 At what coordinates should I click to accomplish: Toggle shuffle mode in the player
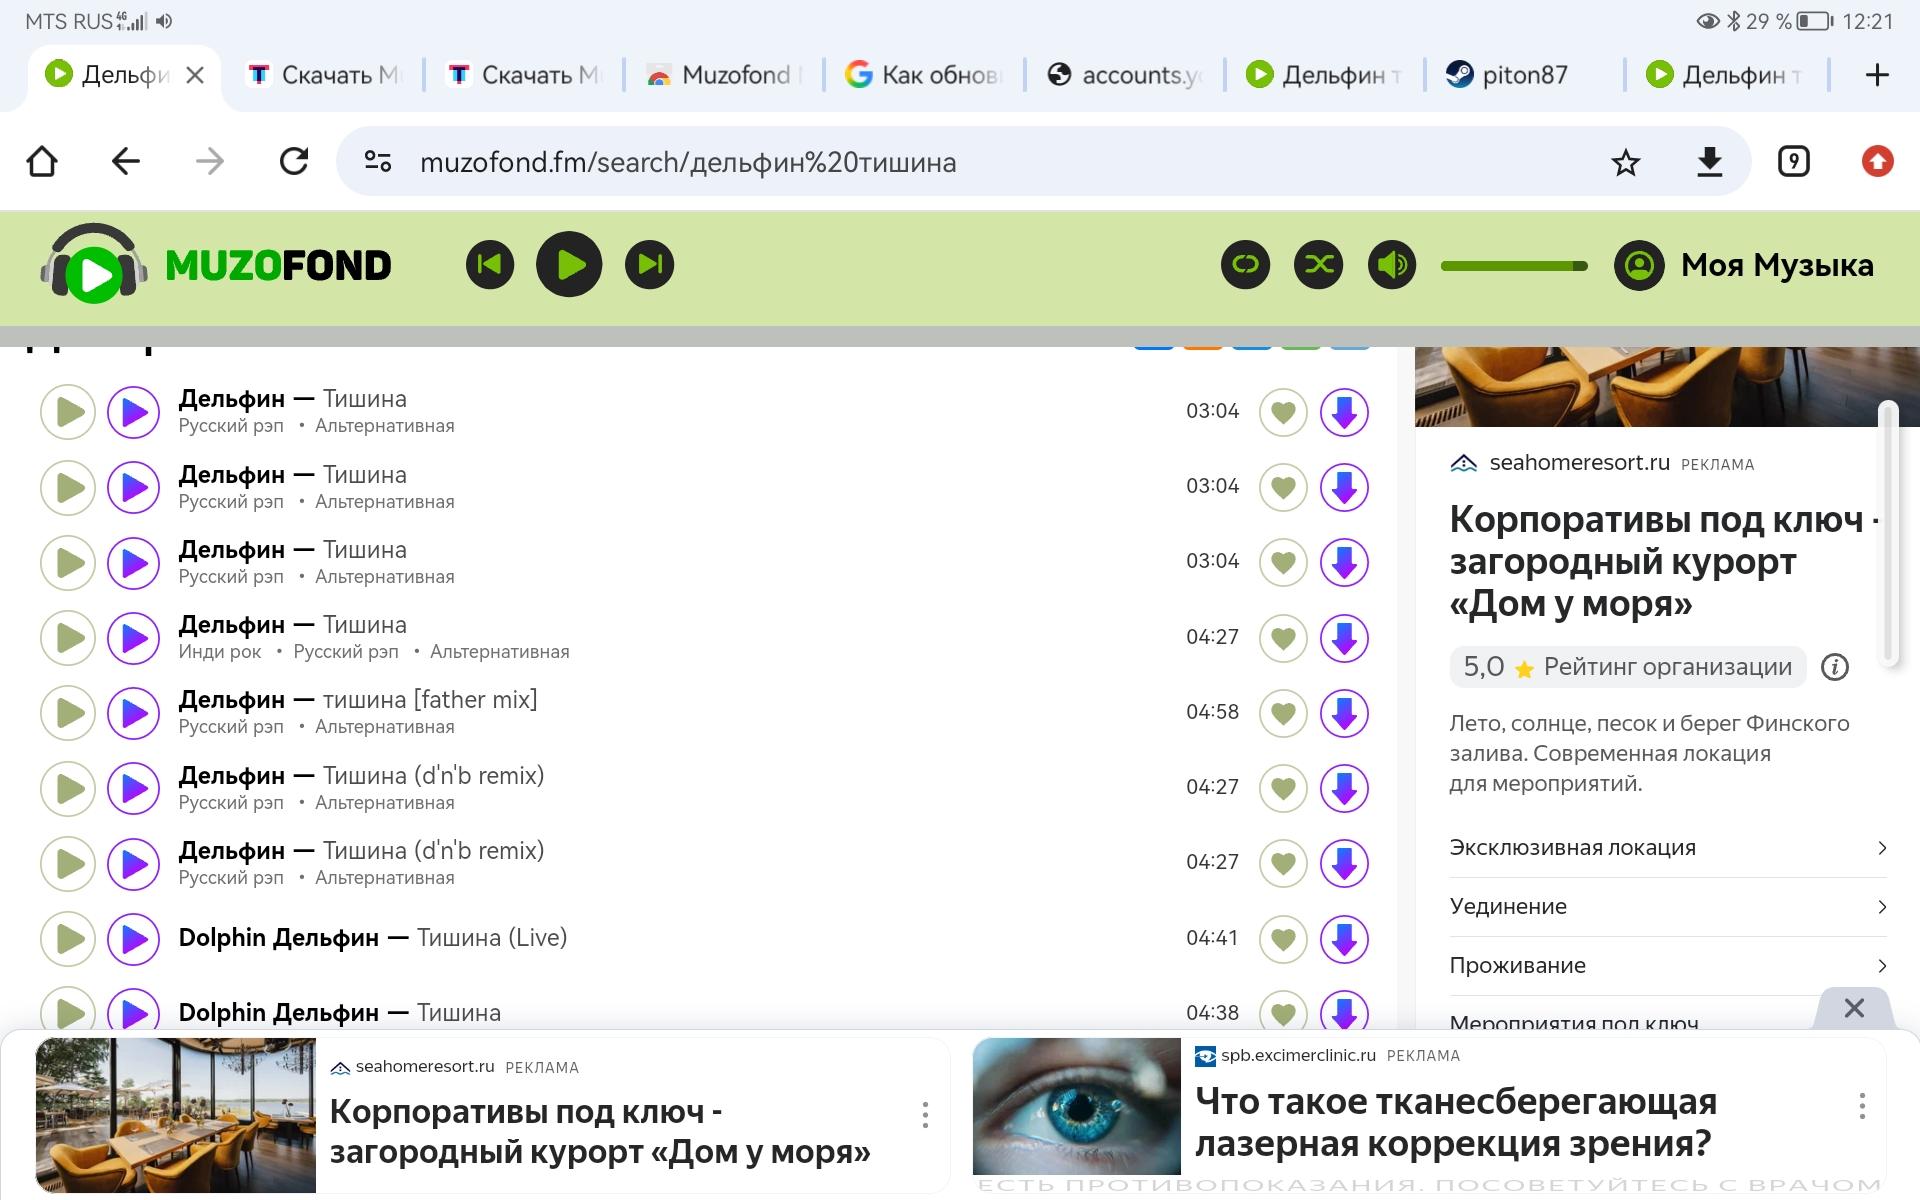pos(1319,265)
